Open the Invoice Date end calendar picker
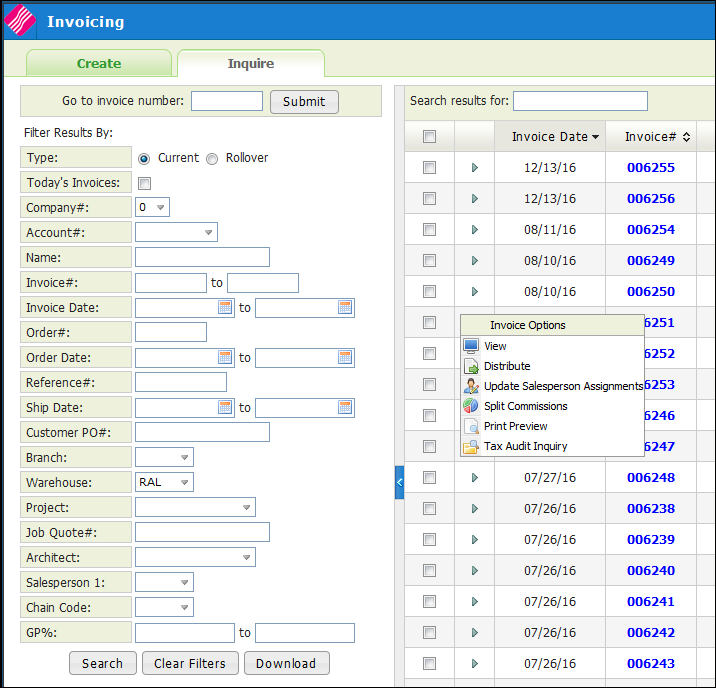This screenshot has width=716, height=688. point(345,308)
